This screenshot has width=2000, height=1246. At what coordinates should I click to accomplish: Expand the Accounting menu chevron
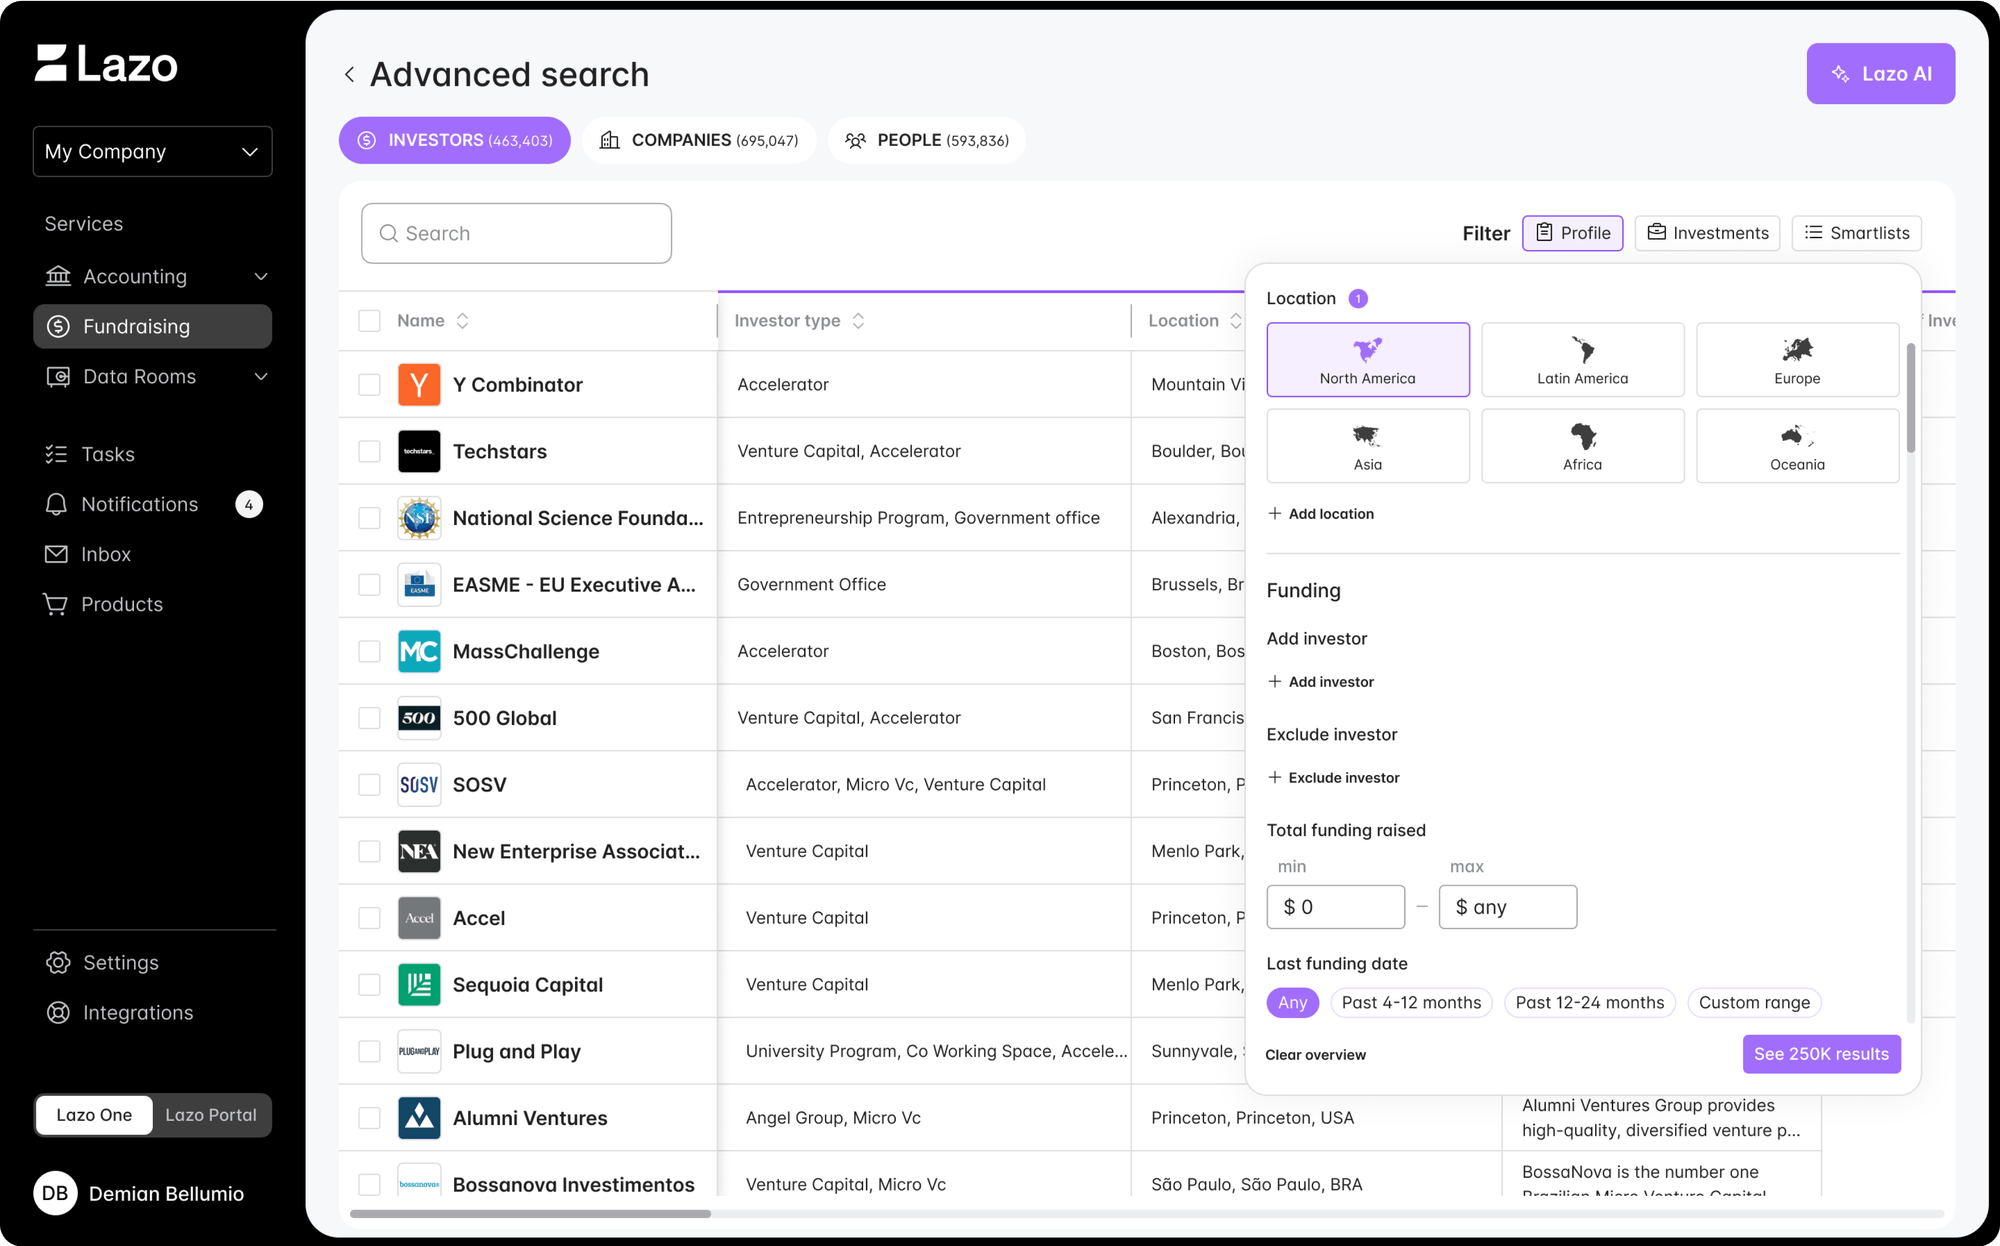point(261,277)
